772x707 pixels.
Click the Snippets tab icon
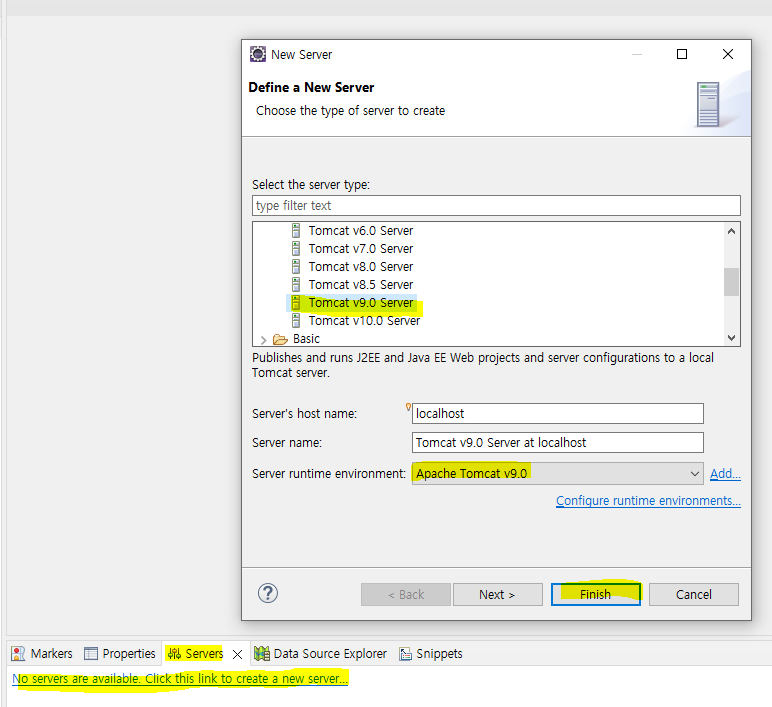[x=406, y=654]
